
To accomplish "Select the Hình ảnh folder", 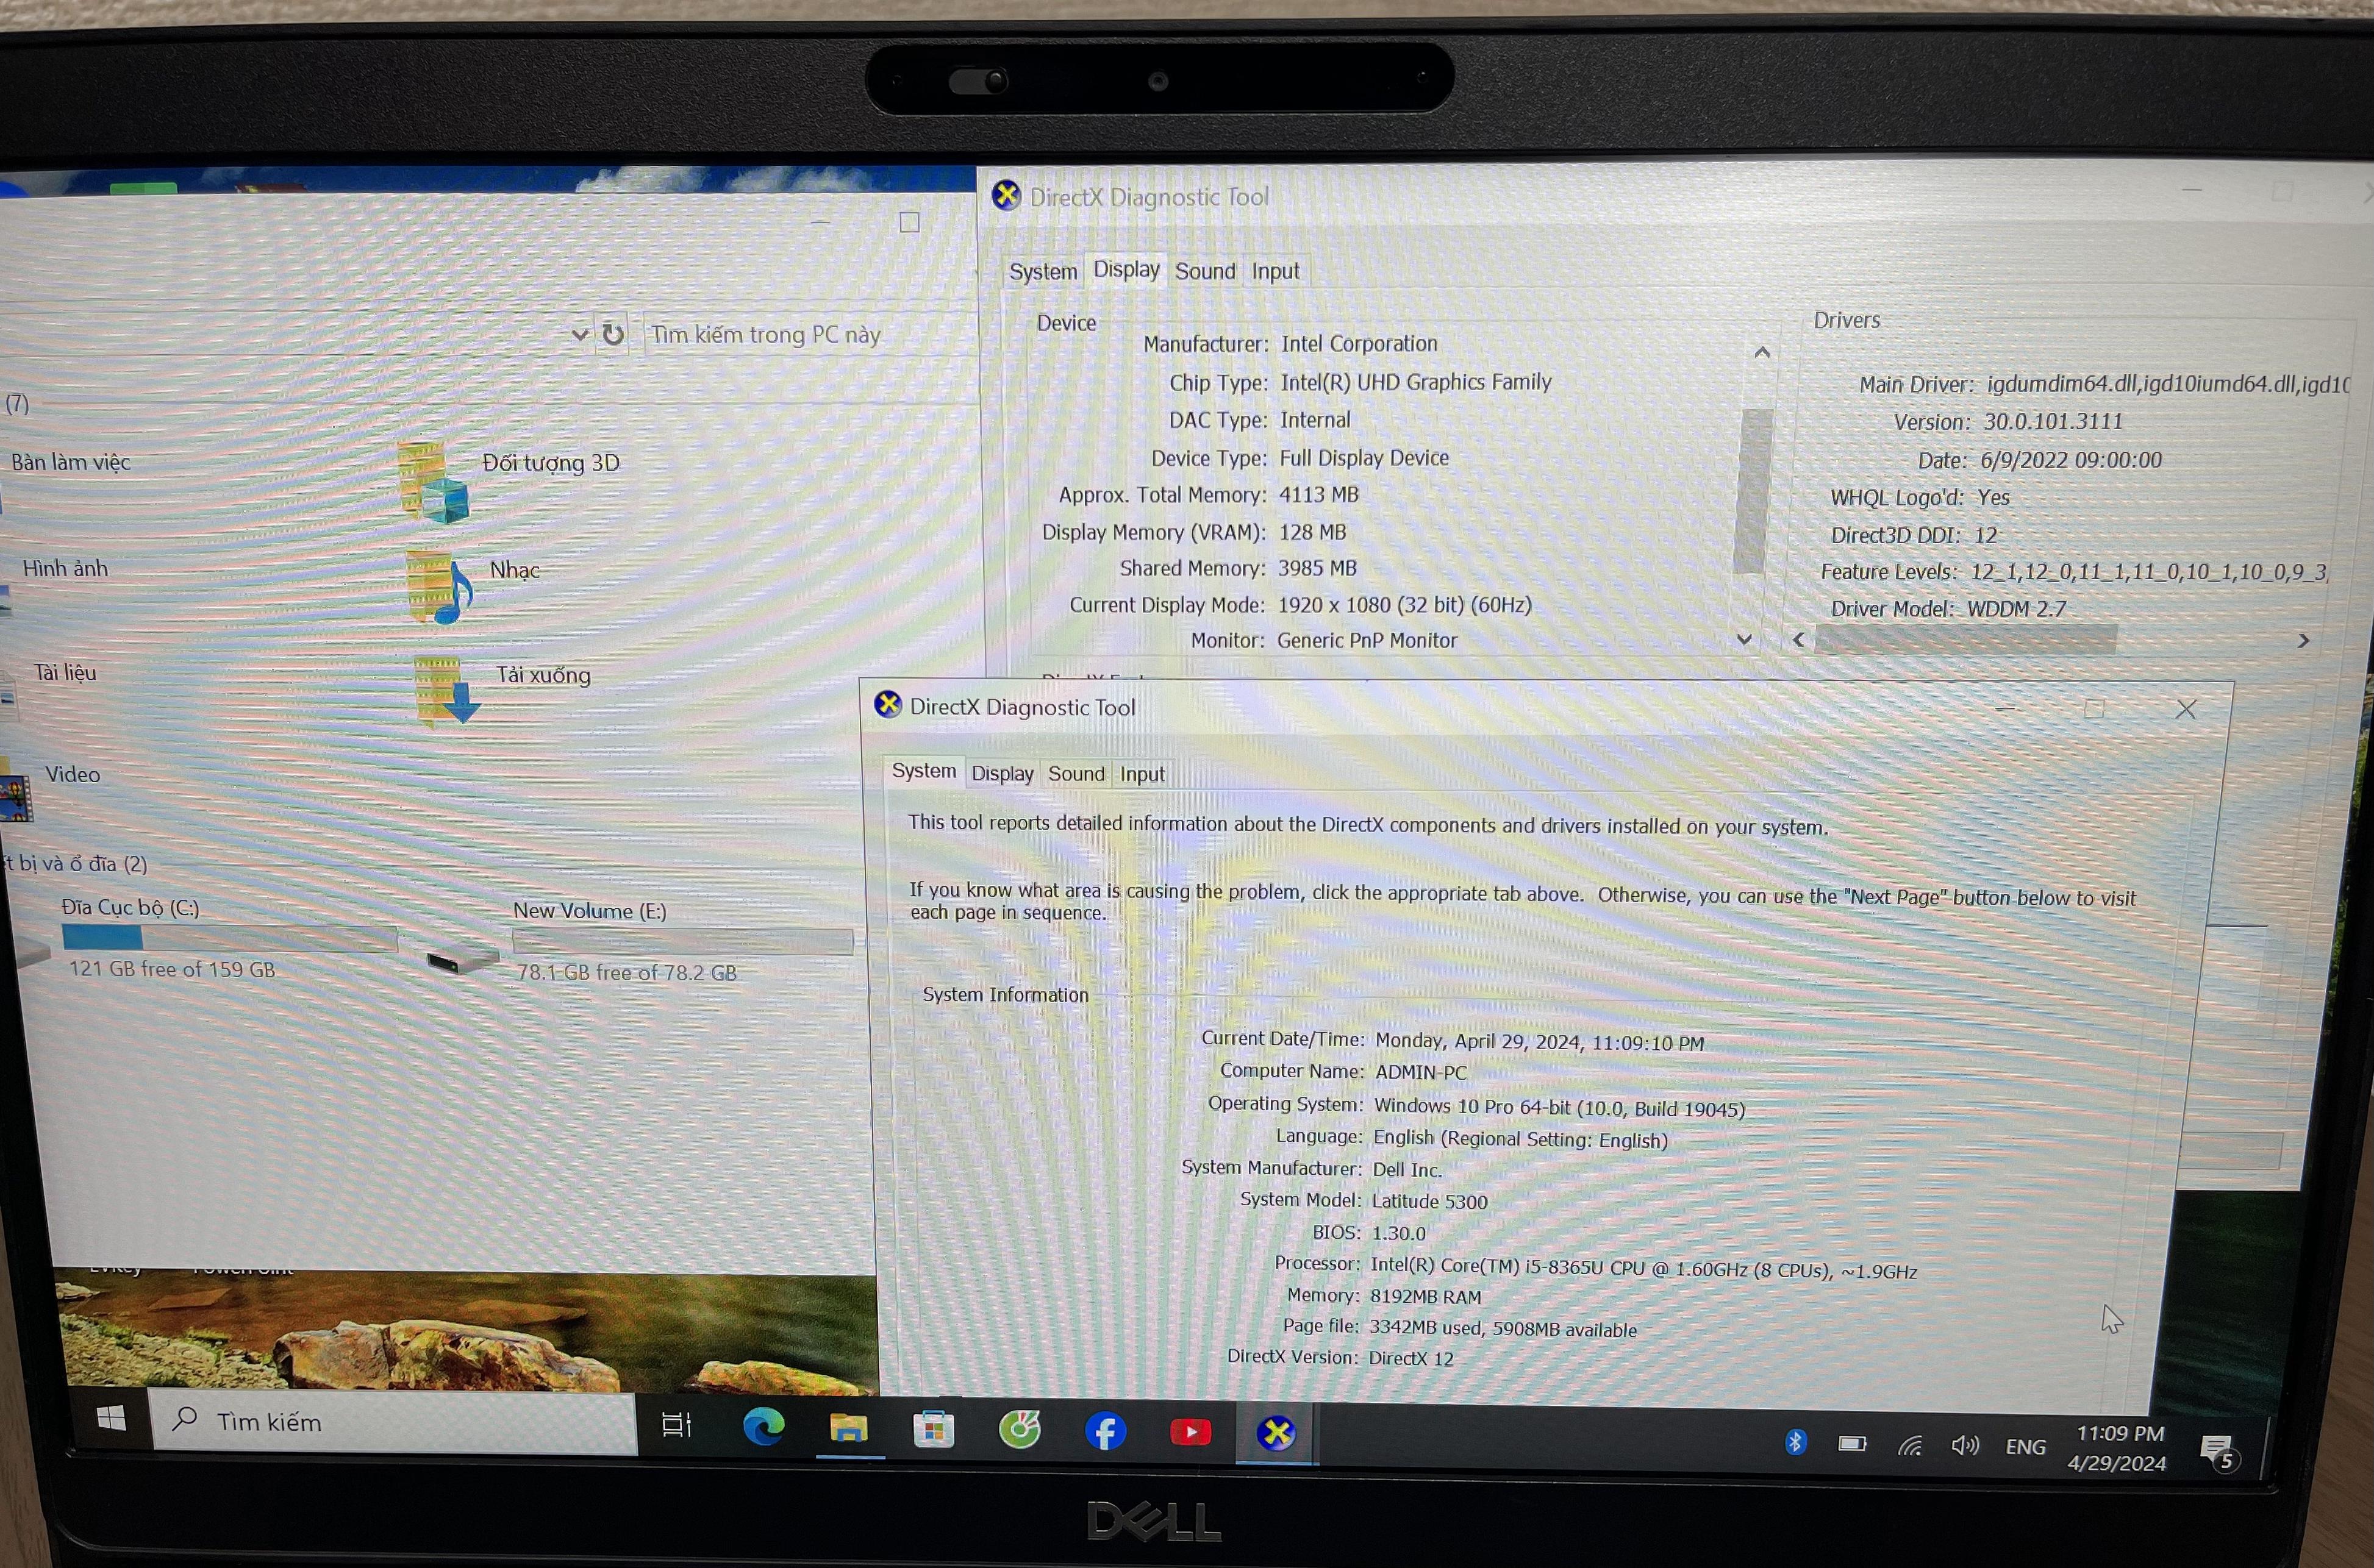I will [x=65, y=568].
